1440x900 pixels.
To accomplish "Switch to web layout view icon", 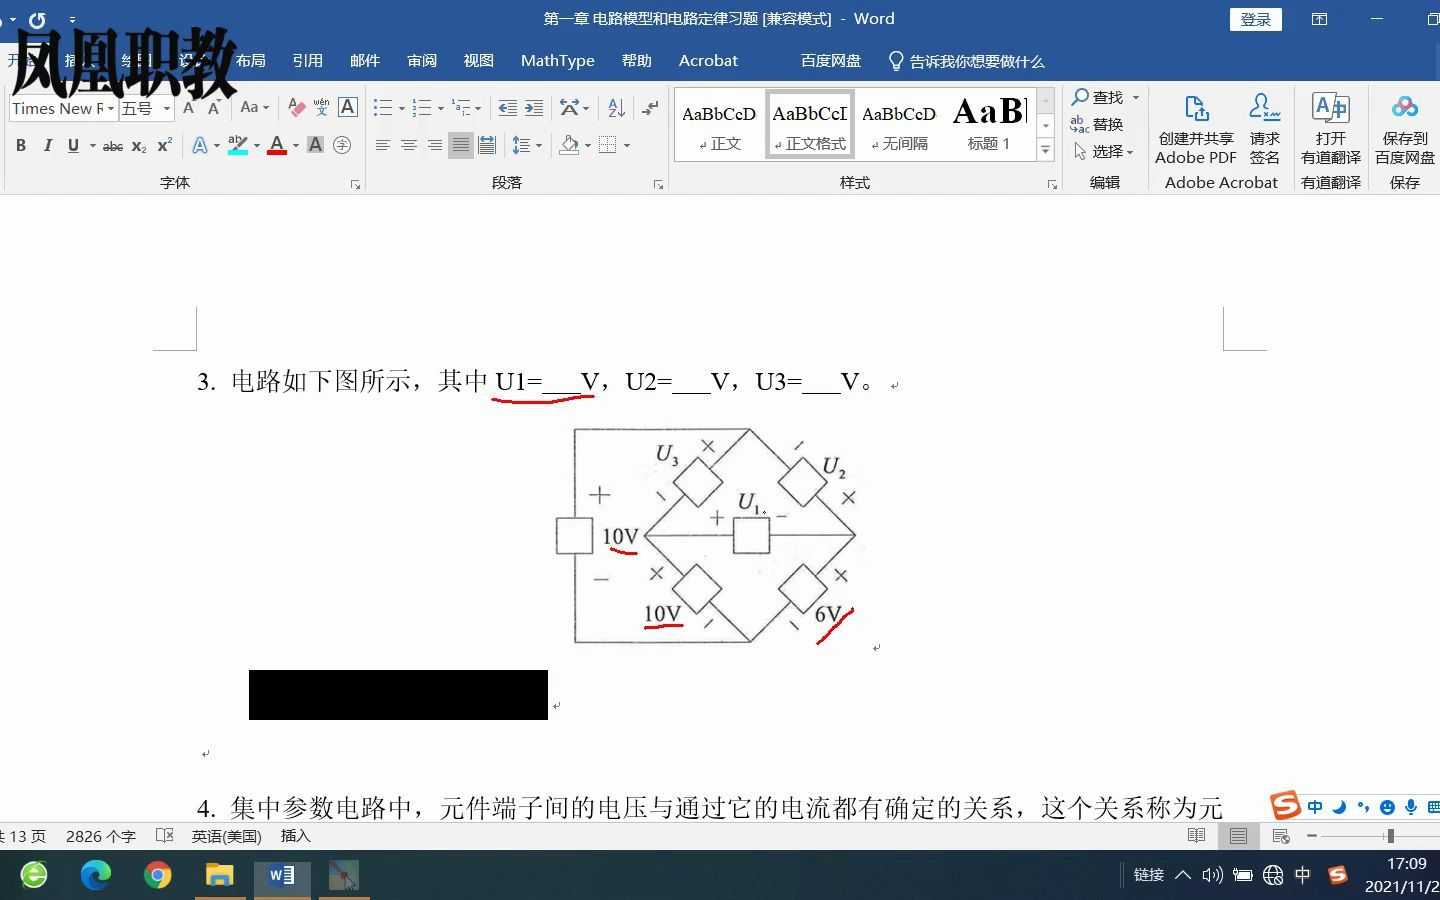I will (x=1281, y=836).
